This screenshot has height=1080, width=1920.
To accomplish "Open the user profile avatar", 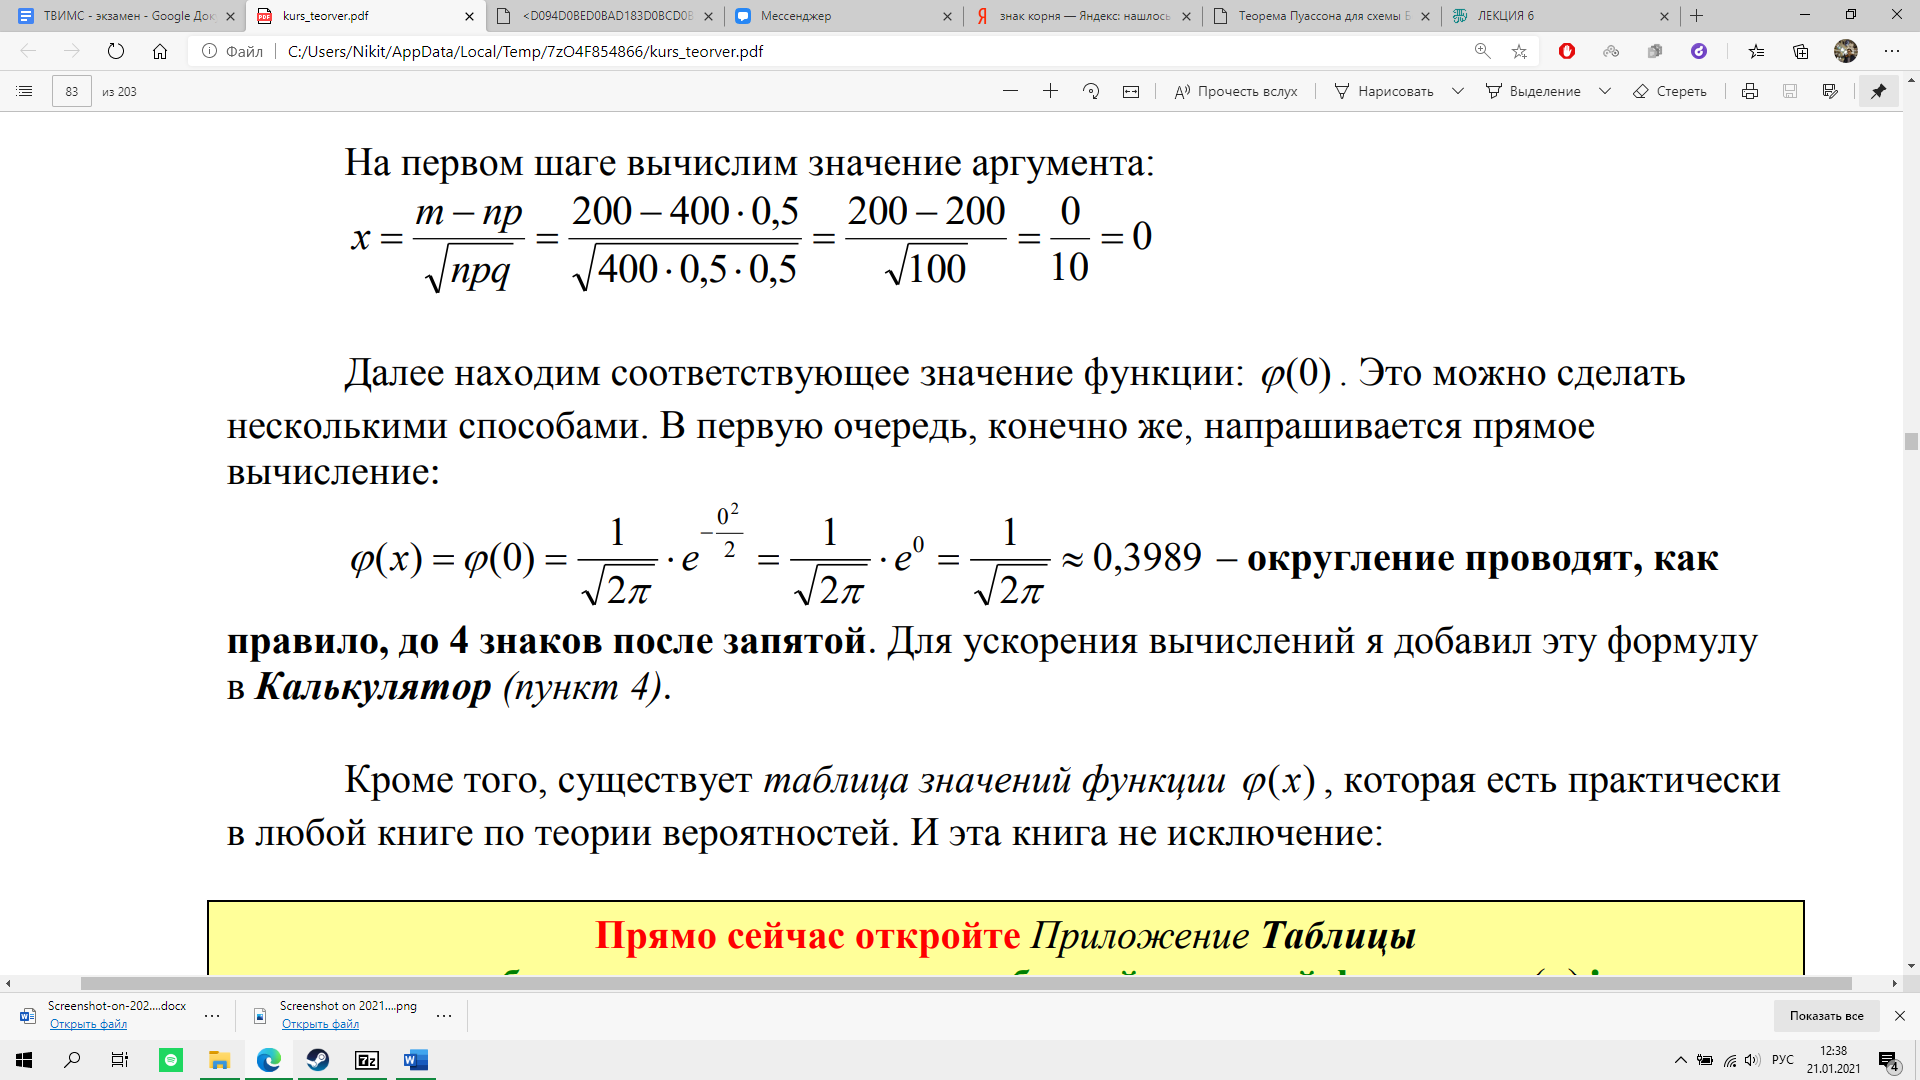I will pos(1846,51).
